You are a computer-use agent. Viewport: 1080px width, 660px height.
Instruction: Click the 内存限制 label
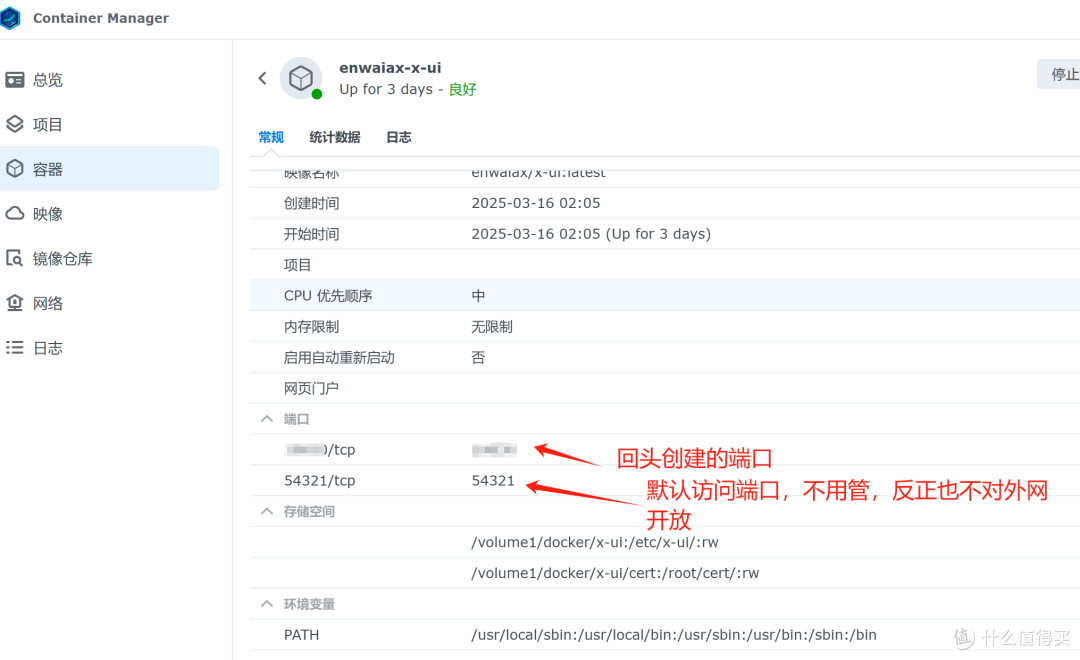pos(311,327)
